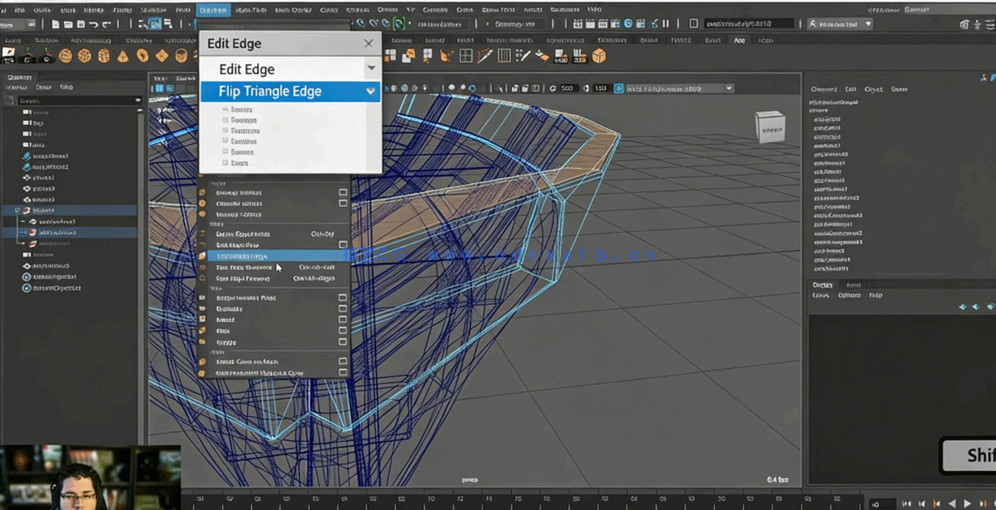Click the polygon cube shelf icon
996x510 pixels.
tap(85, 56)
